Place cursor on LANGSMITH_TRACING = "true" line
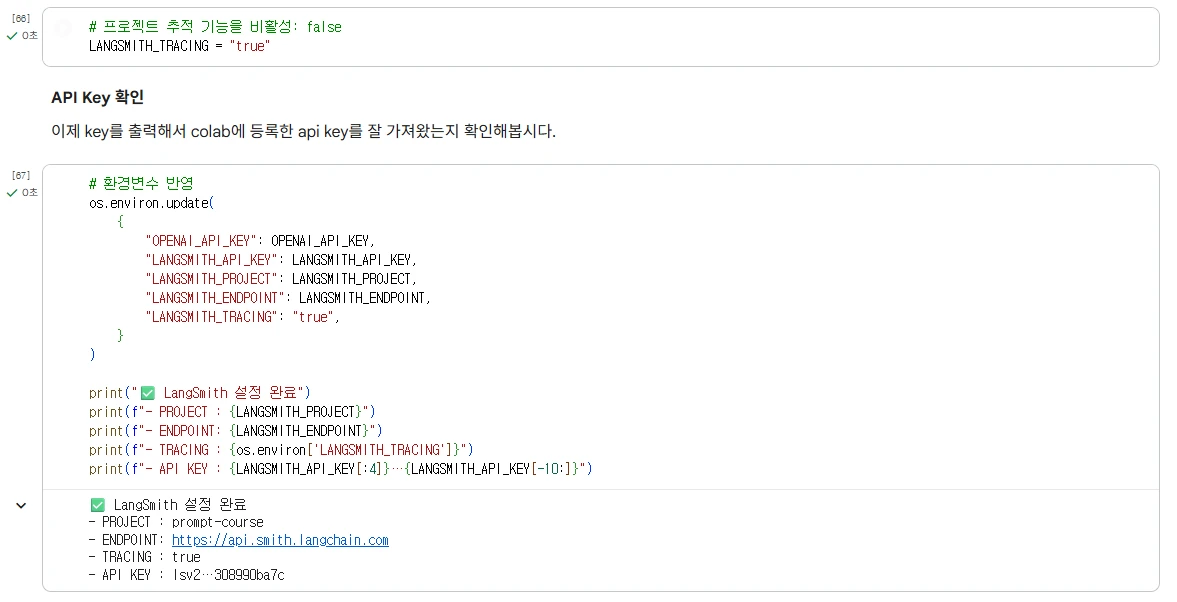 (x=180, y=46)
